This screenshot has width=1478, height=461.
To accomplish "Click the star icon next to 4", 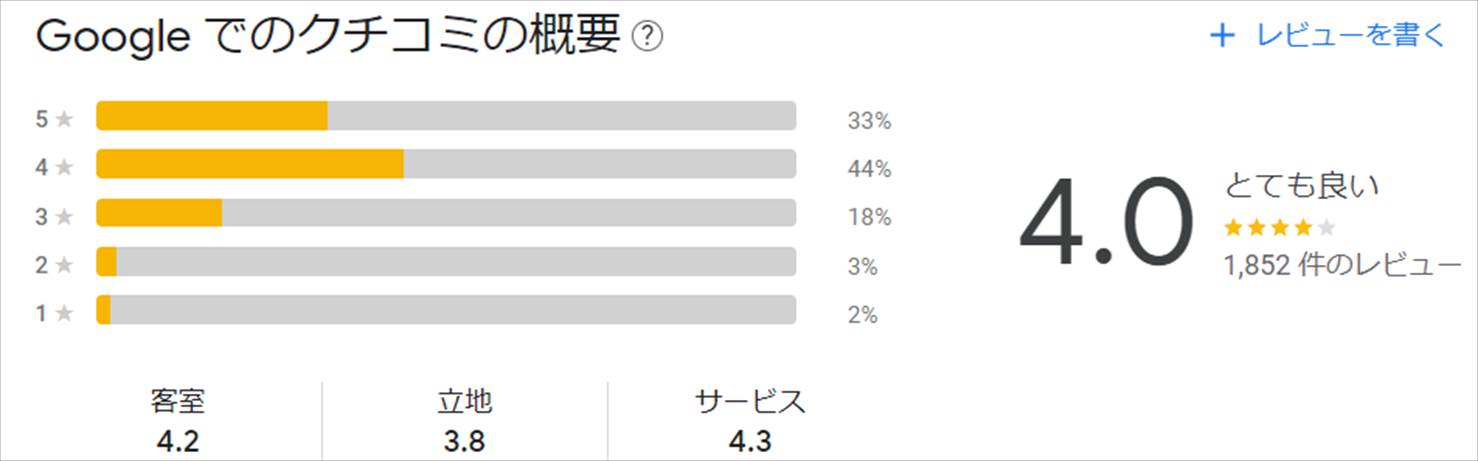I will [64, 168].
